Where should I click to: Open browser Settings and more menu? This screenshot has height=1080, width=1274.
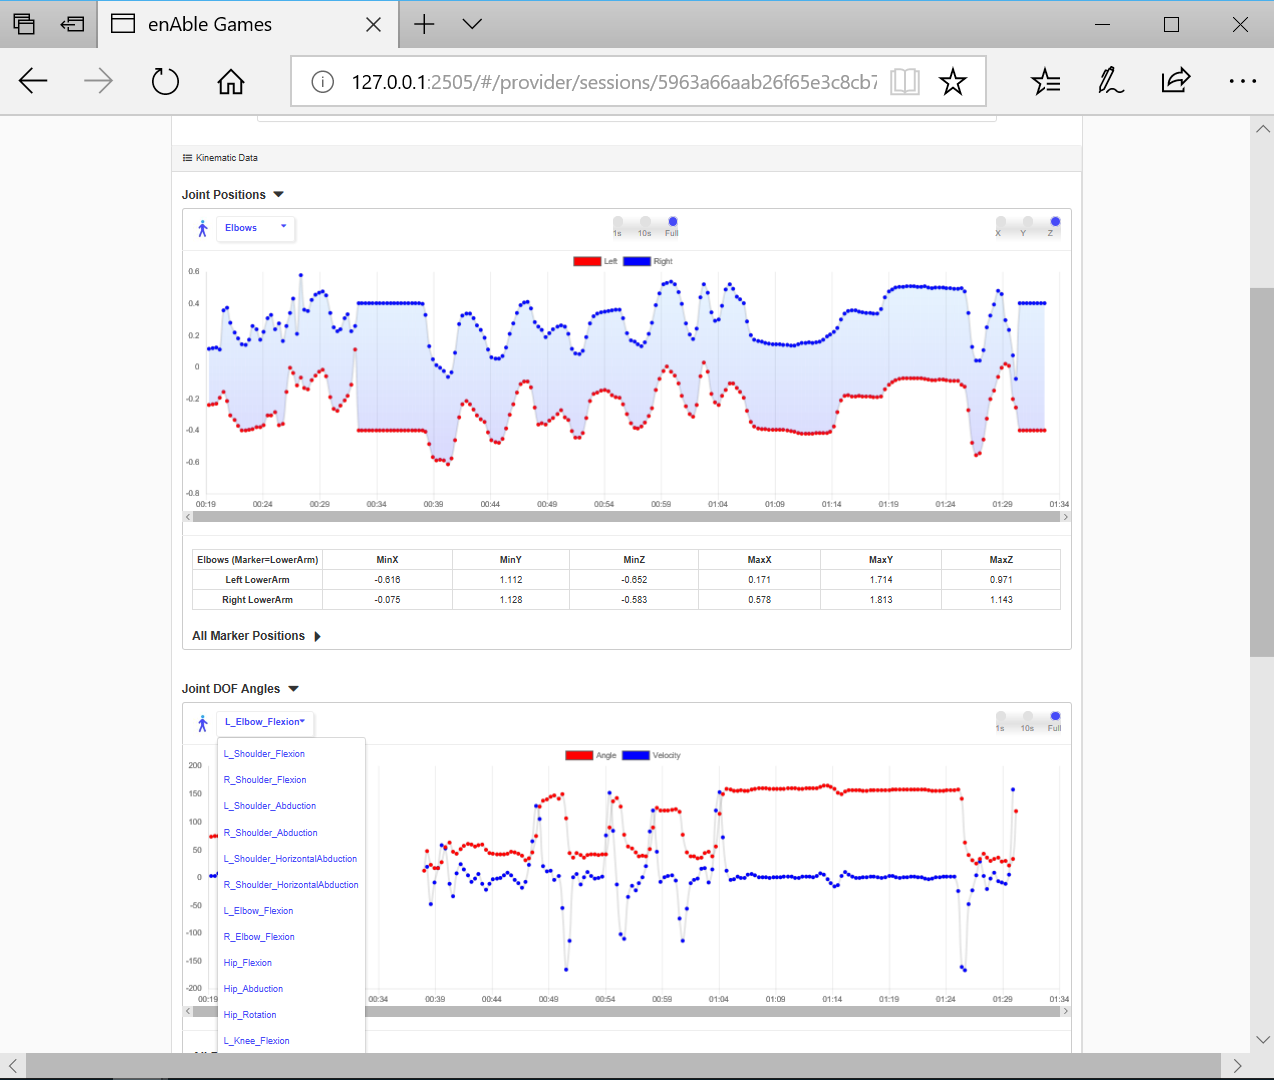(x=1242, y=81)
